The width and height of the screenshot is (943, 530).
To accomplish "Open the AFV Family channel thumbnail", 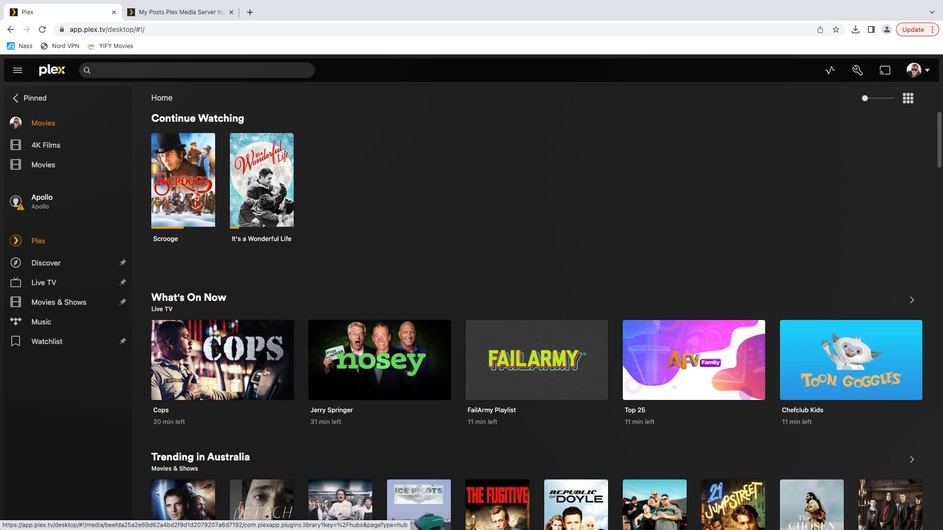I will click(x=693, y=360).
